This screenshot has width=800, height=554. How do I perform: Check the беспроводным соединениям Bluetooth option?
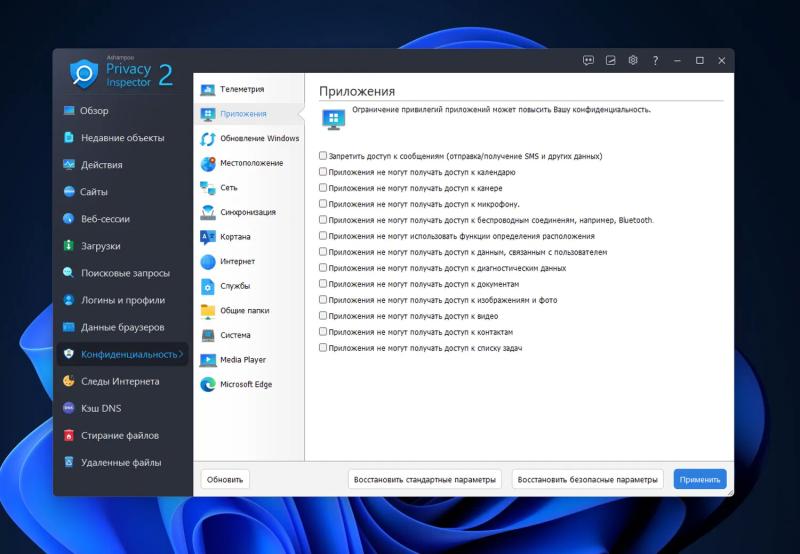coord(322,219)
